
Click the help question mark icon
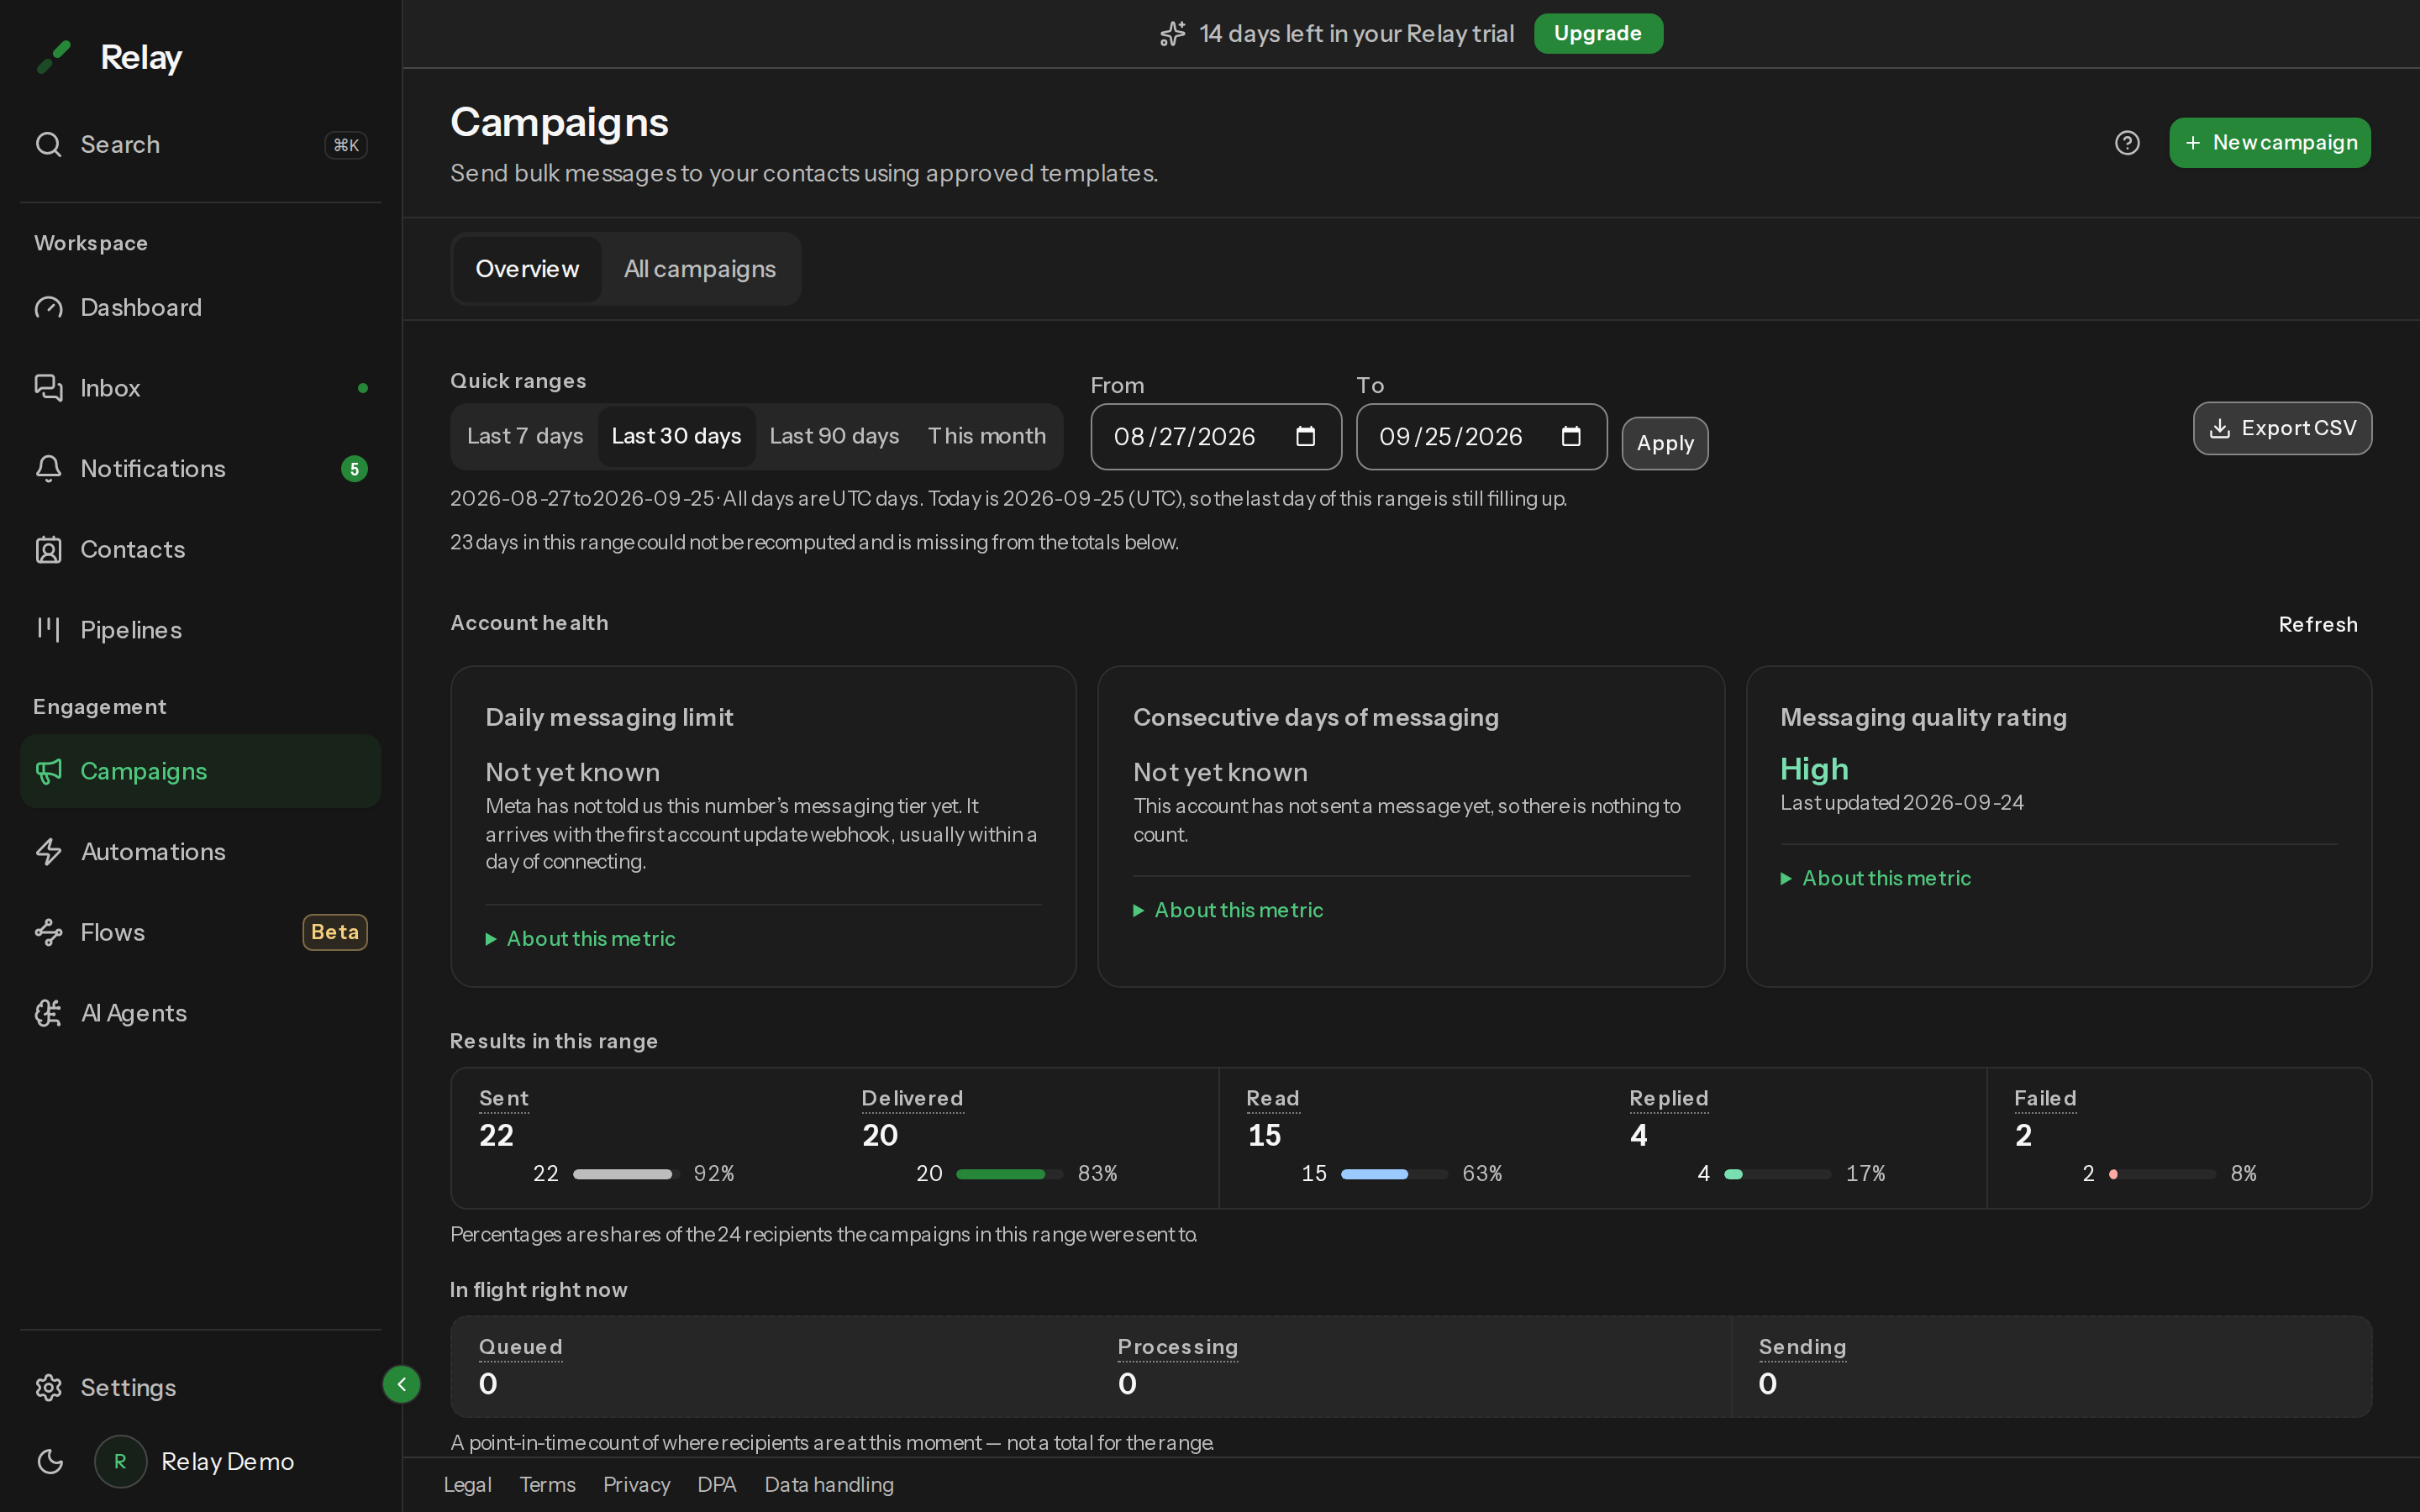point(2127,143)
